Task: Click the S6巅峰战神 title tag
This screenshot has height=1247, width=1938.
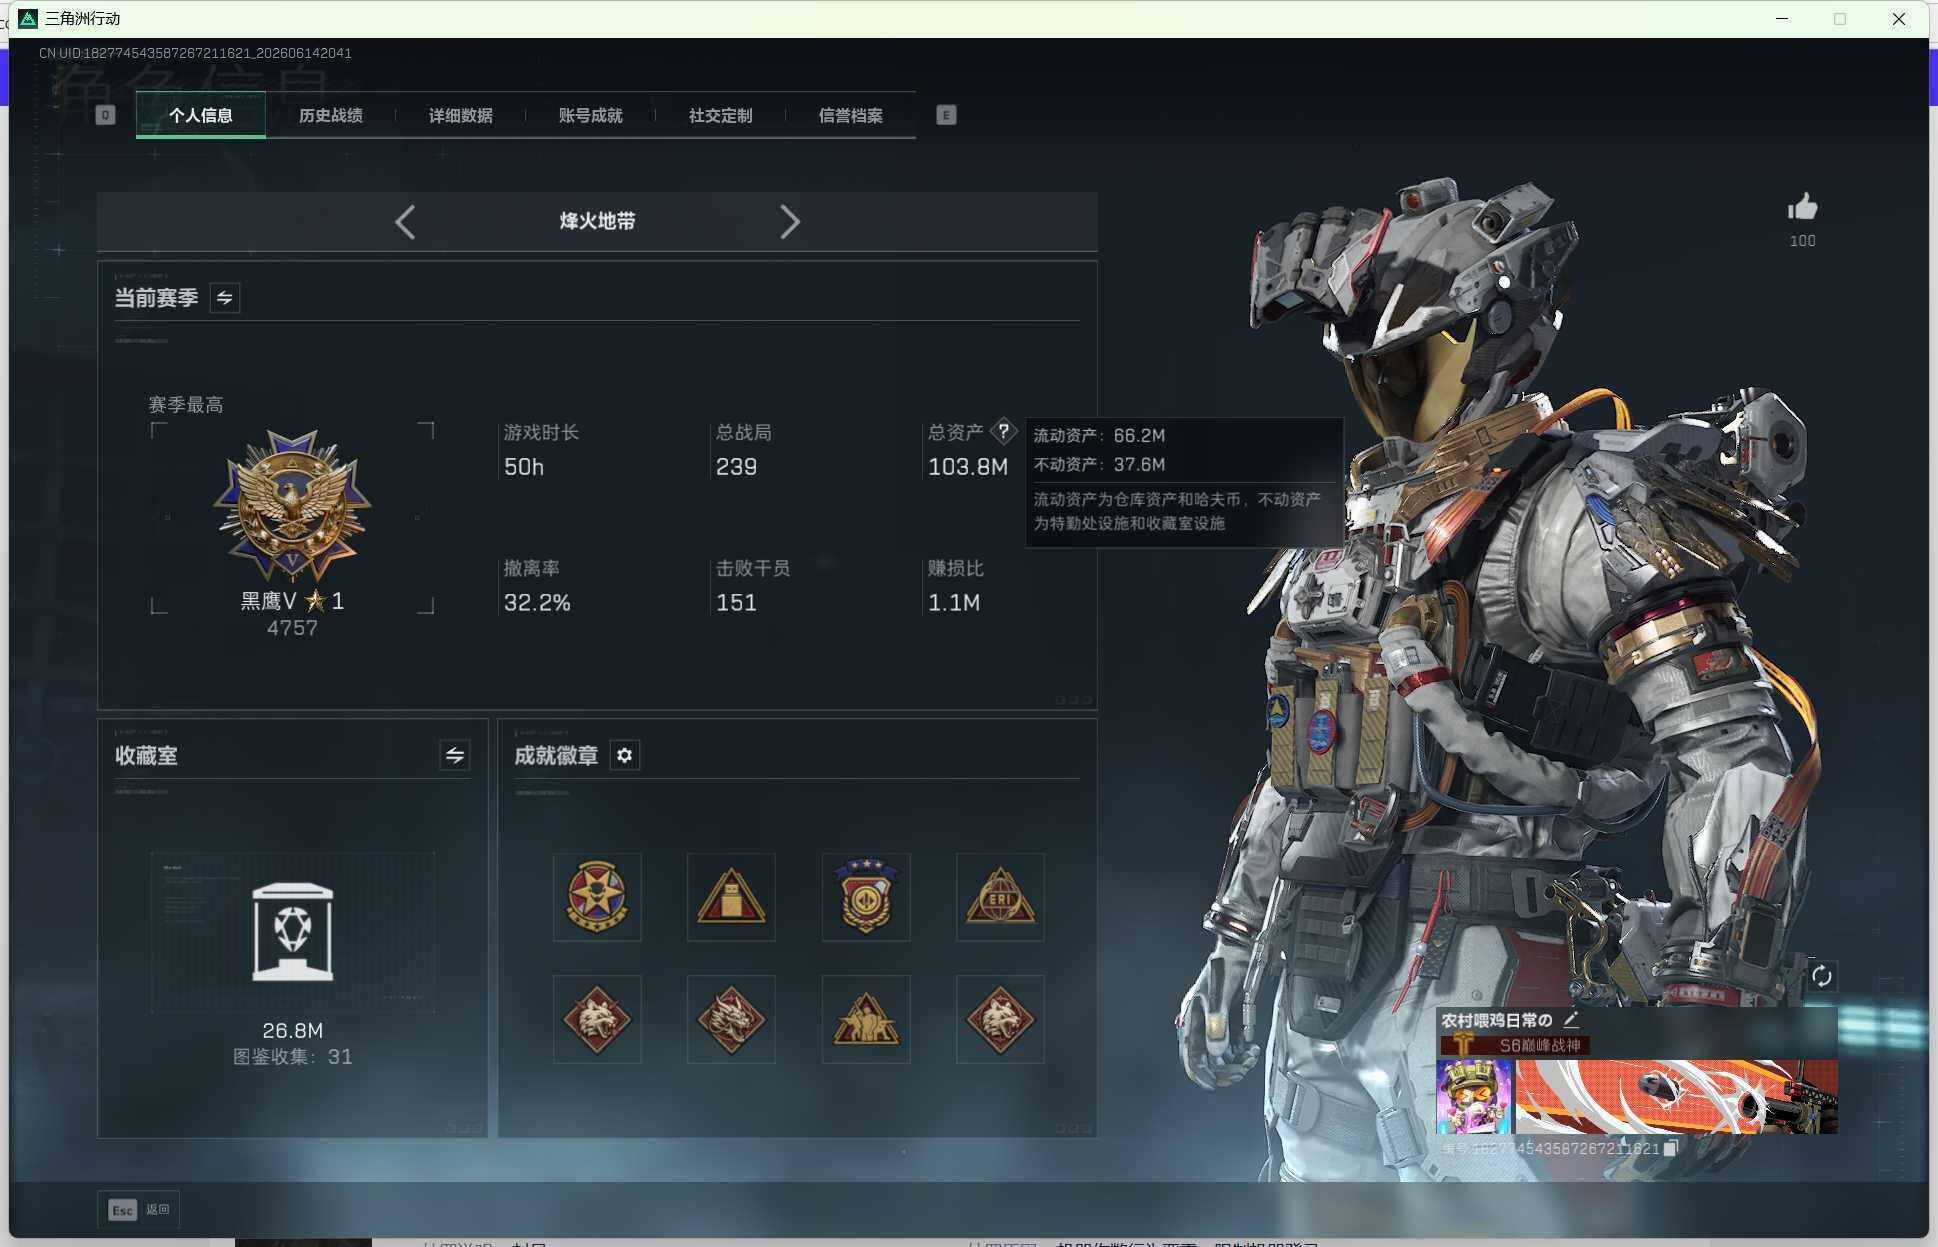Action: pyautogui.click(x=1515, y=1045)
